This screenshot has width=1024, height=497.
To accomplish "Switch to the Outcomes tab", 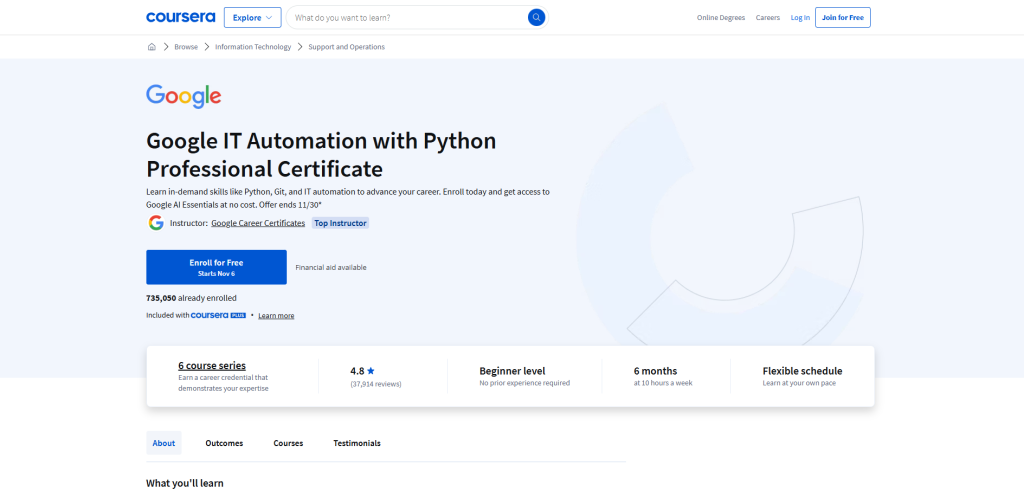I will 224,443.
